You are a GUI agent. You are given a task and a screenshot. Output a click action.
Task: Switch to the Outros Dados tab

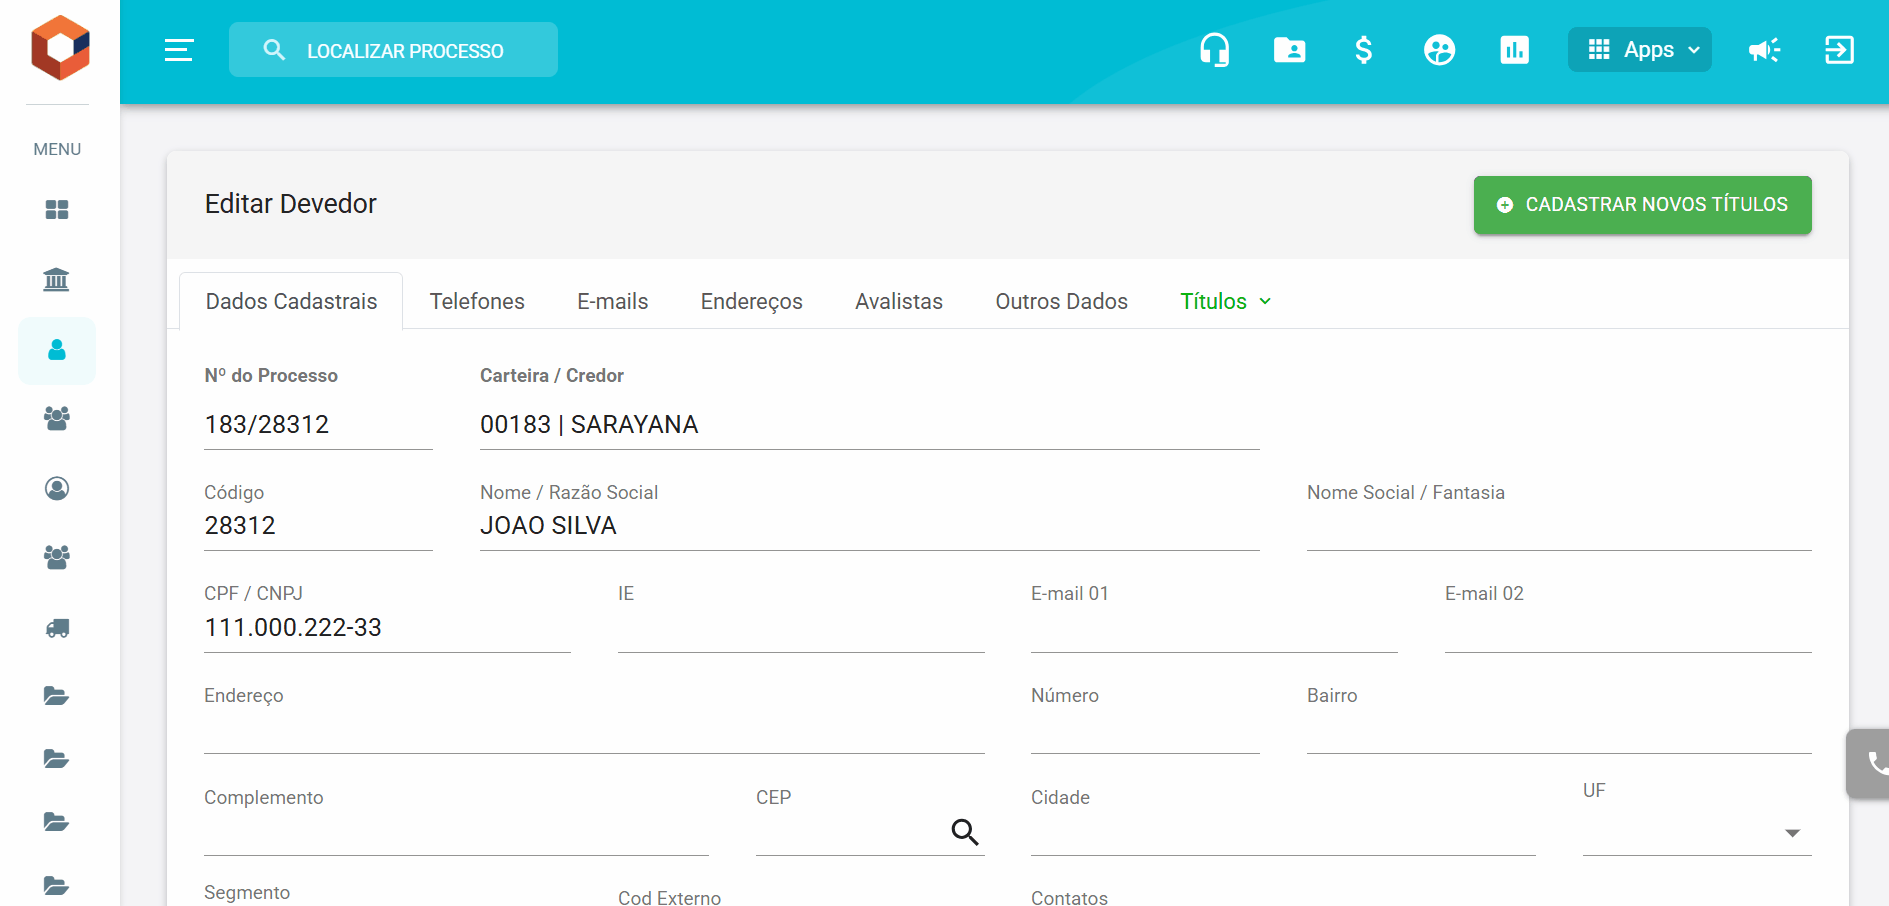(x=1062, y=301)
